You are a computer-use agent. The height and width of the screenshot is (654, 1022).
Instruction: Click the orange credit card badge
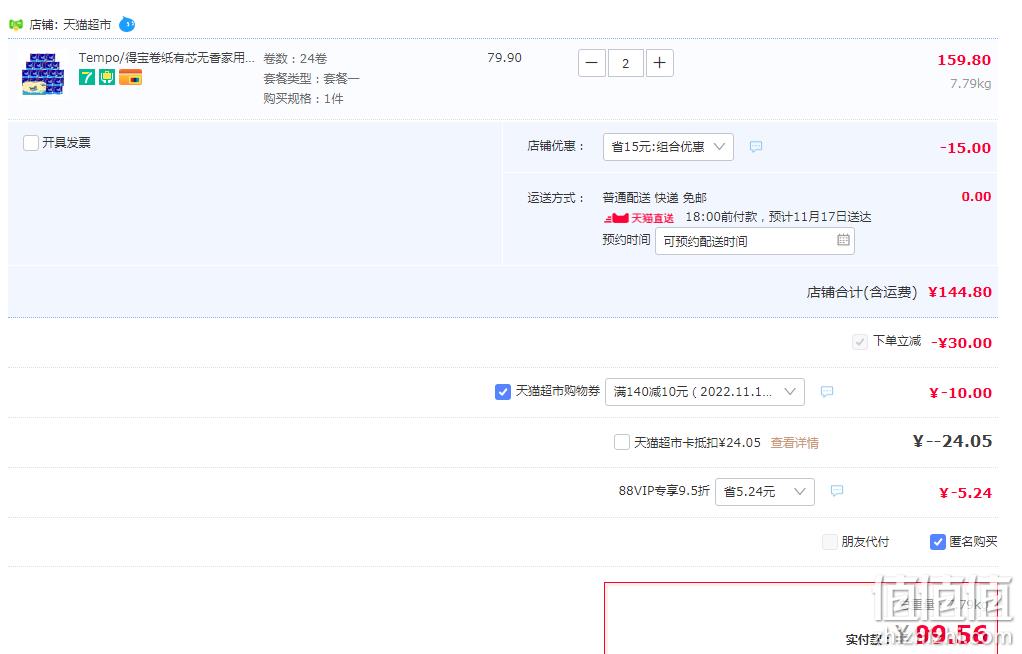click(130, 77)
